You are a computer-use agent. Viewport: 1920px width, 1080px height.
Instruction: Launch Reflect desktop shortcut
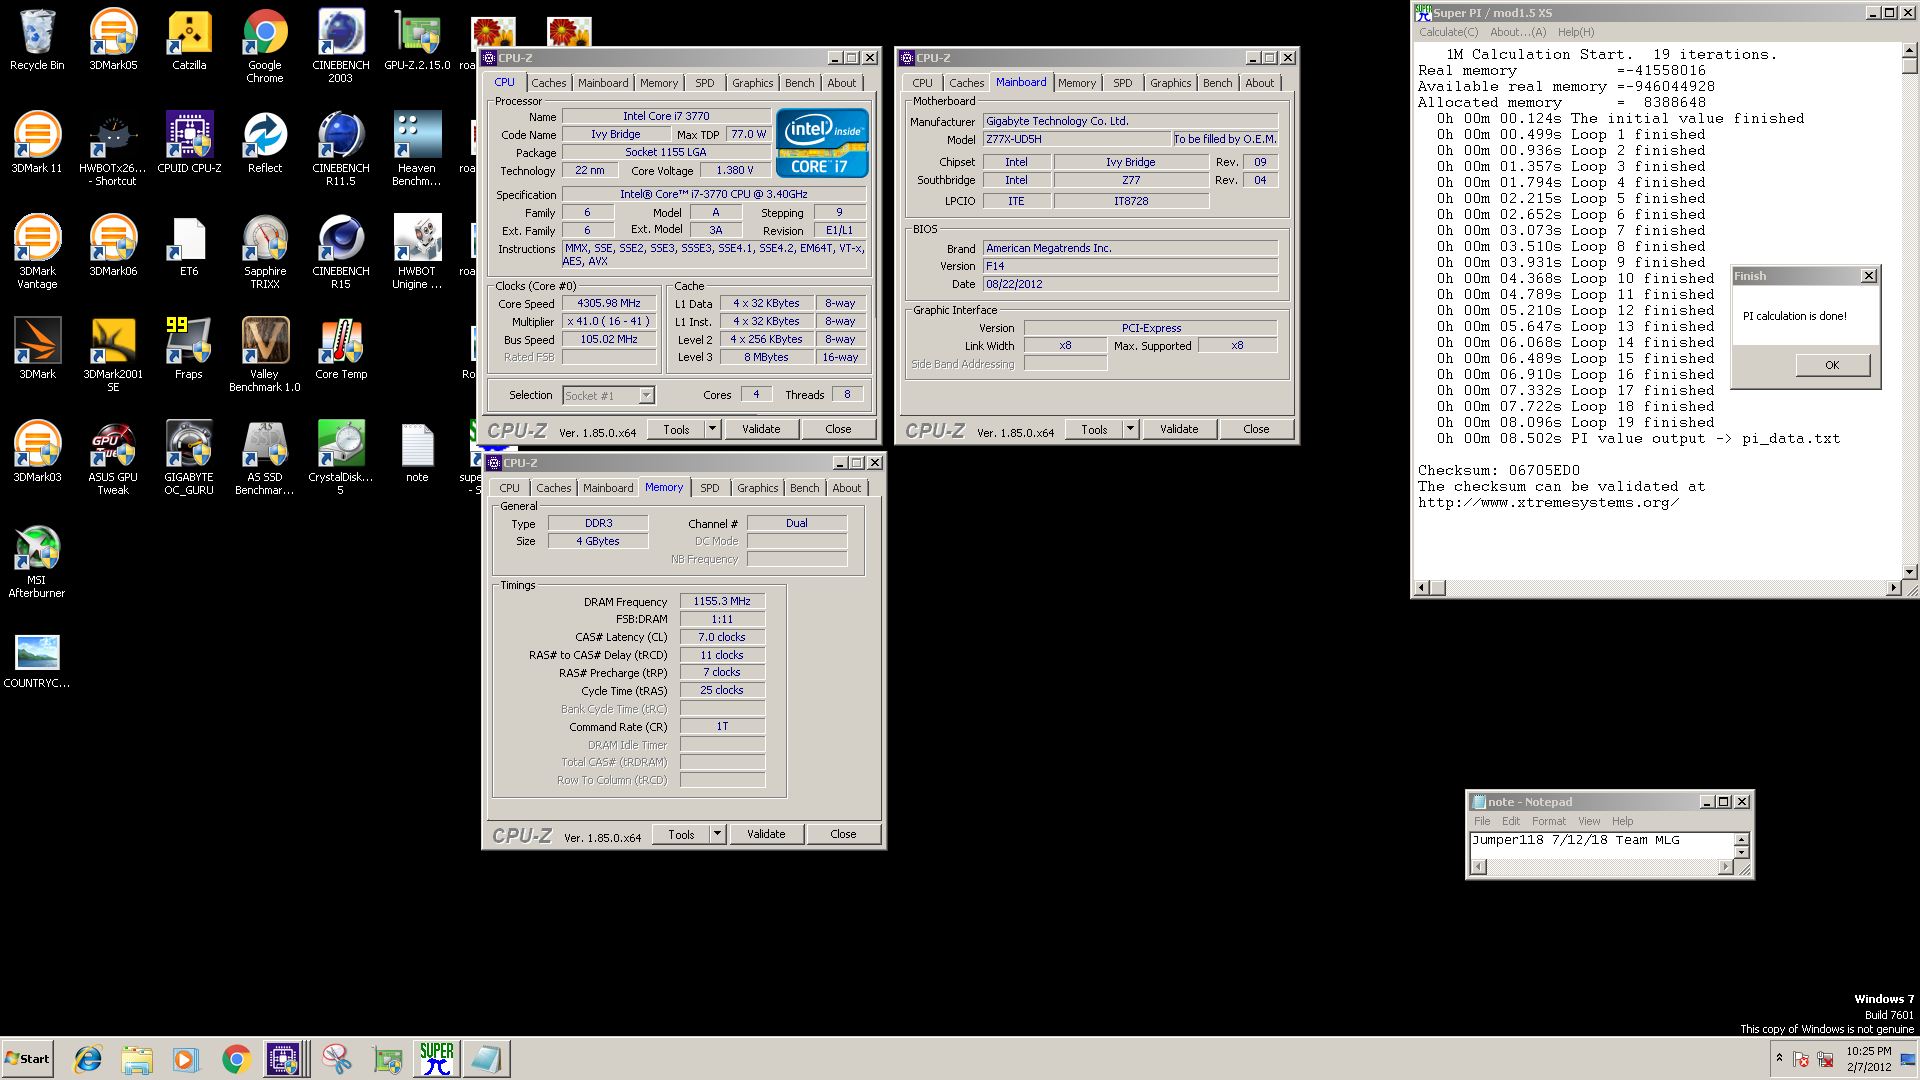coord(265,143)
